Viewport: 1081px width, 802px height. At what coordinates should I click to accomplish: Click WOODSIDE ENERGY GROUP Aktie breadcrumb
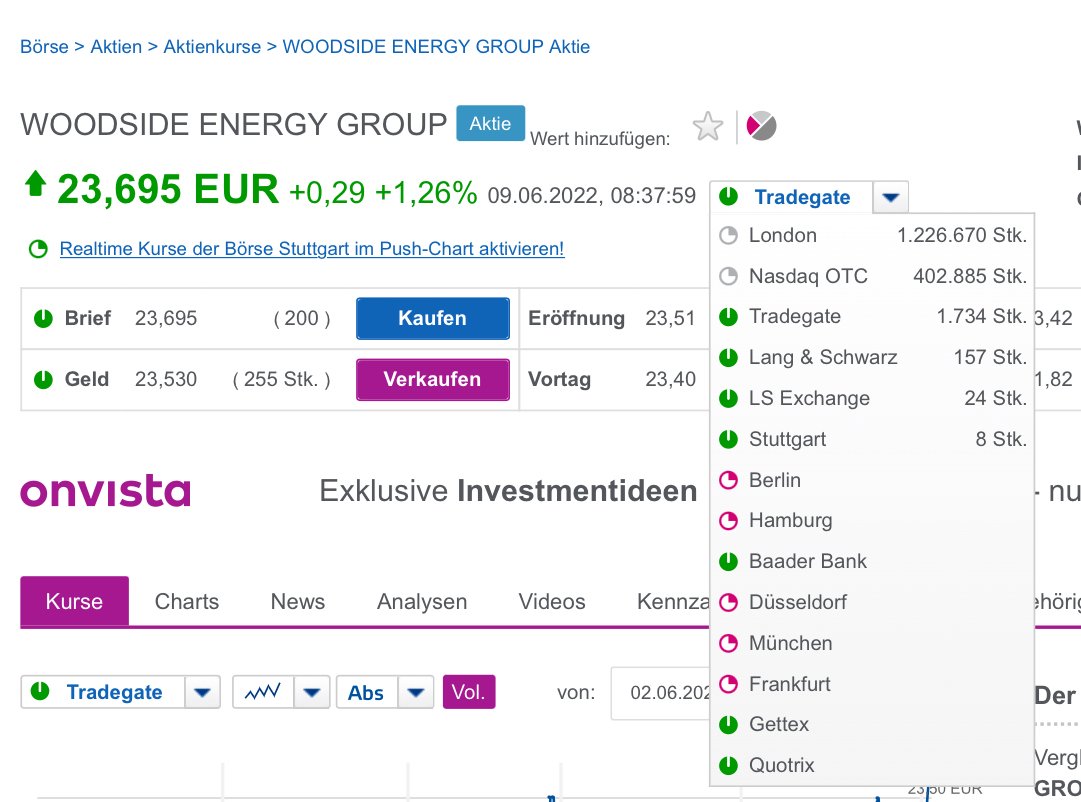click(436, 47)
